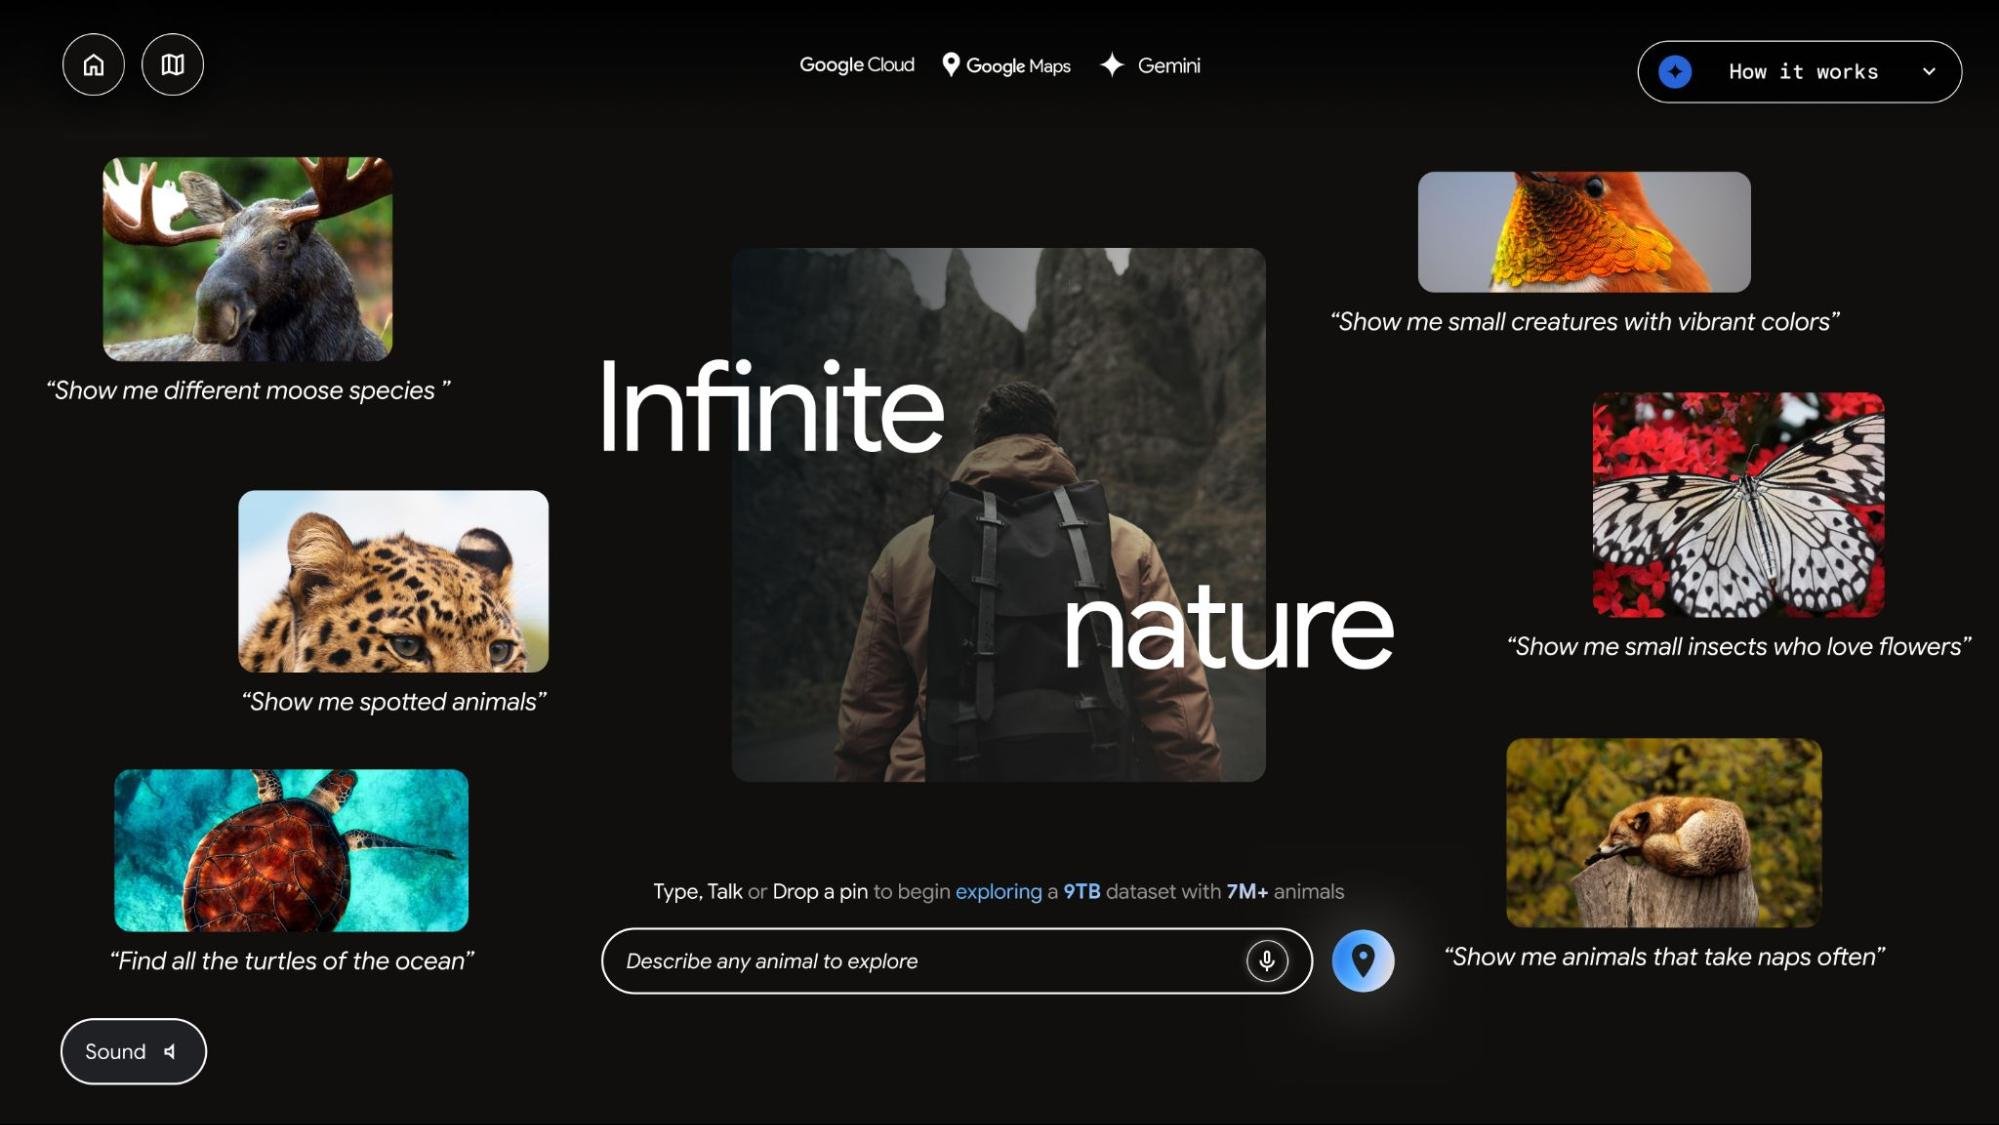Click the play button in How it works
Viewport: 1999px width, 1125px height.
click(x=1674, y=70)
